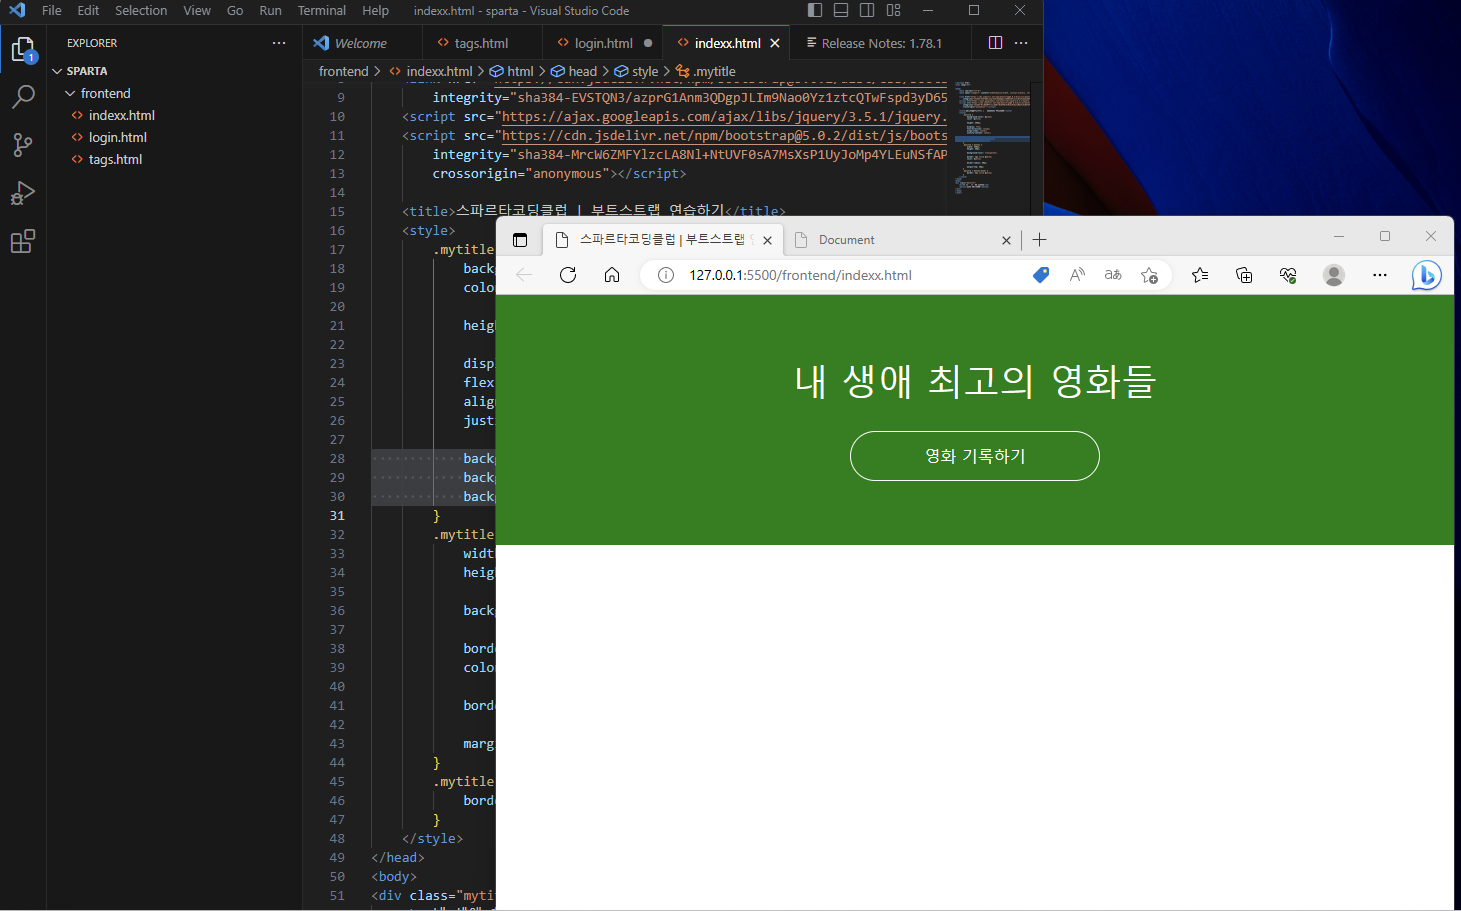Open the Bing sidebar button in browser

(1426, 275)
